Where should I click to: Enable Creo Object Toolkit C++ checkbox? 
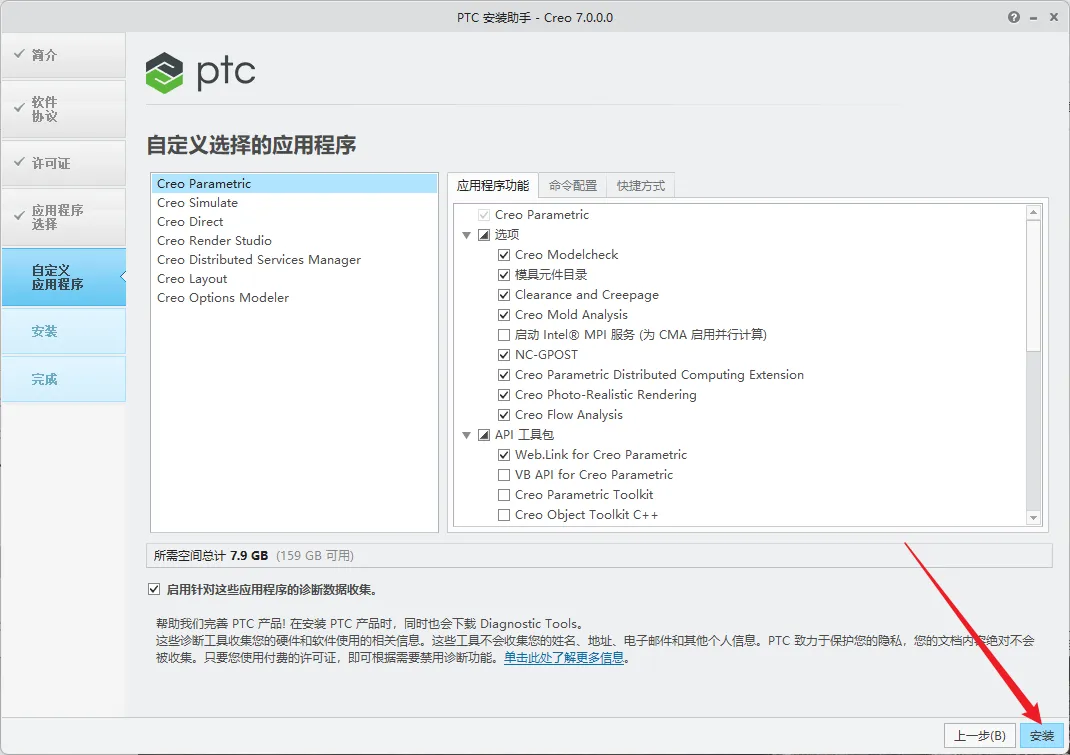click(504, 515)
